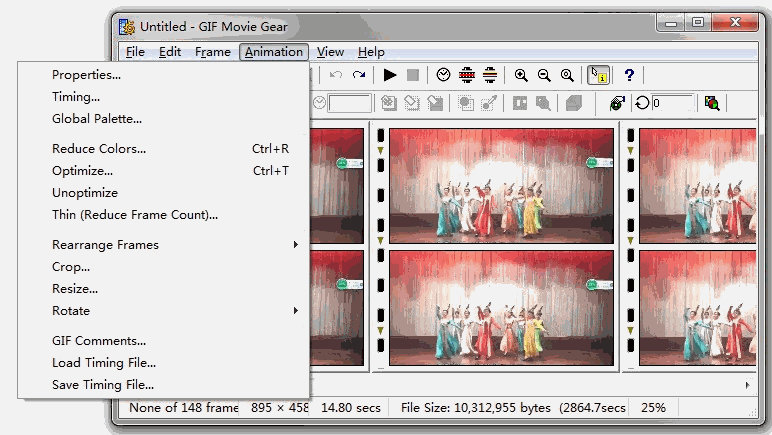
Task: Click the zoom actual-size magnifier icon
Action: click(567, 75)
